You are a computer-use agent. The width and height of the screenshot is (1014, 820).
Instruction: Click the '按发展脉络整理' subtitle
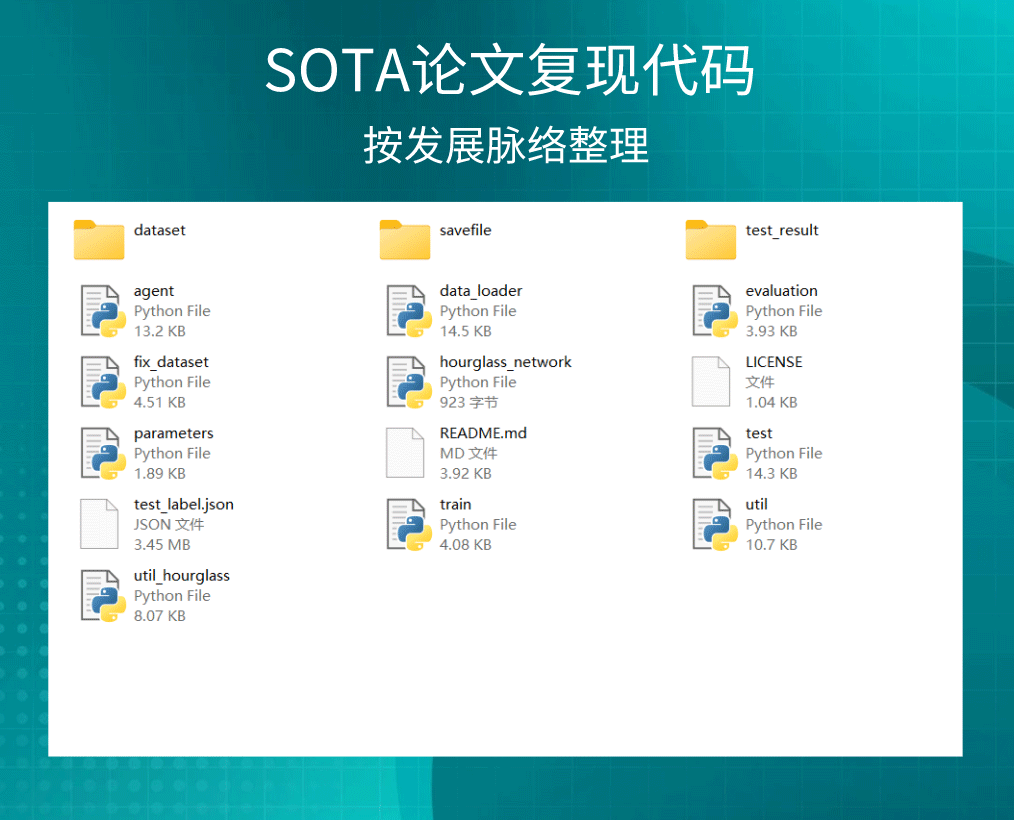point(506,145)
